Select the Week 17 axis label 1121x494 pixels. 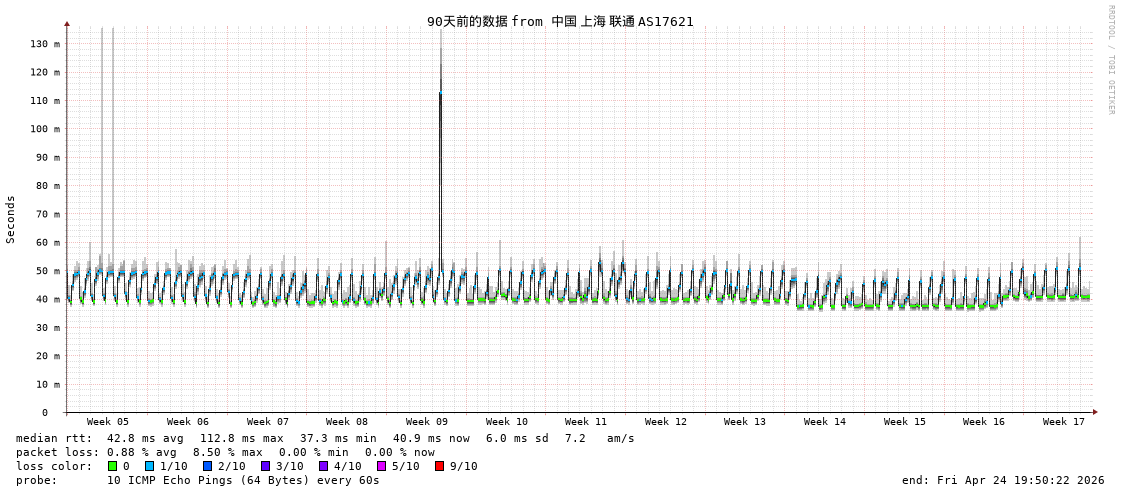click(1064, 422)
